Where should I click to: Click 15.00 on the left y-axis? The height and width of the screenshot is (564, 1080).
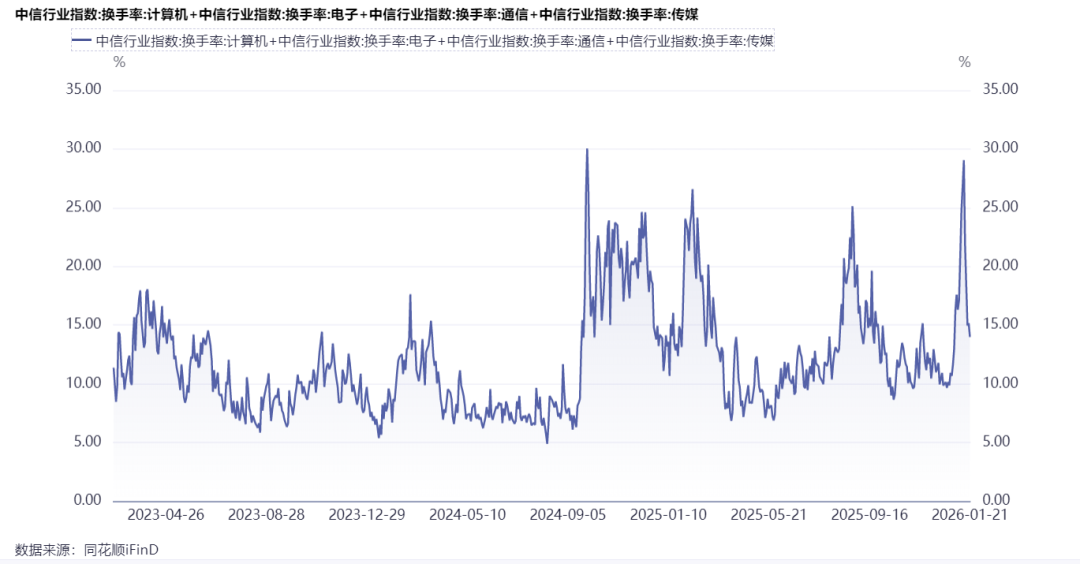coord(83,324)
